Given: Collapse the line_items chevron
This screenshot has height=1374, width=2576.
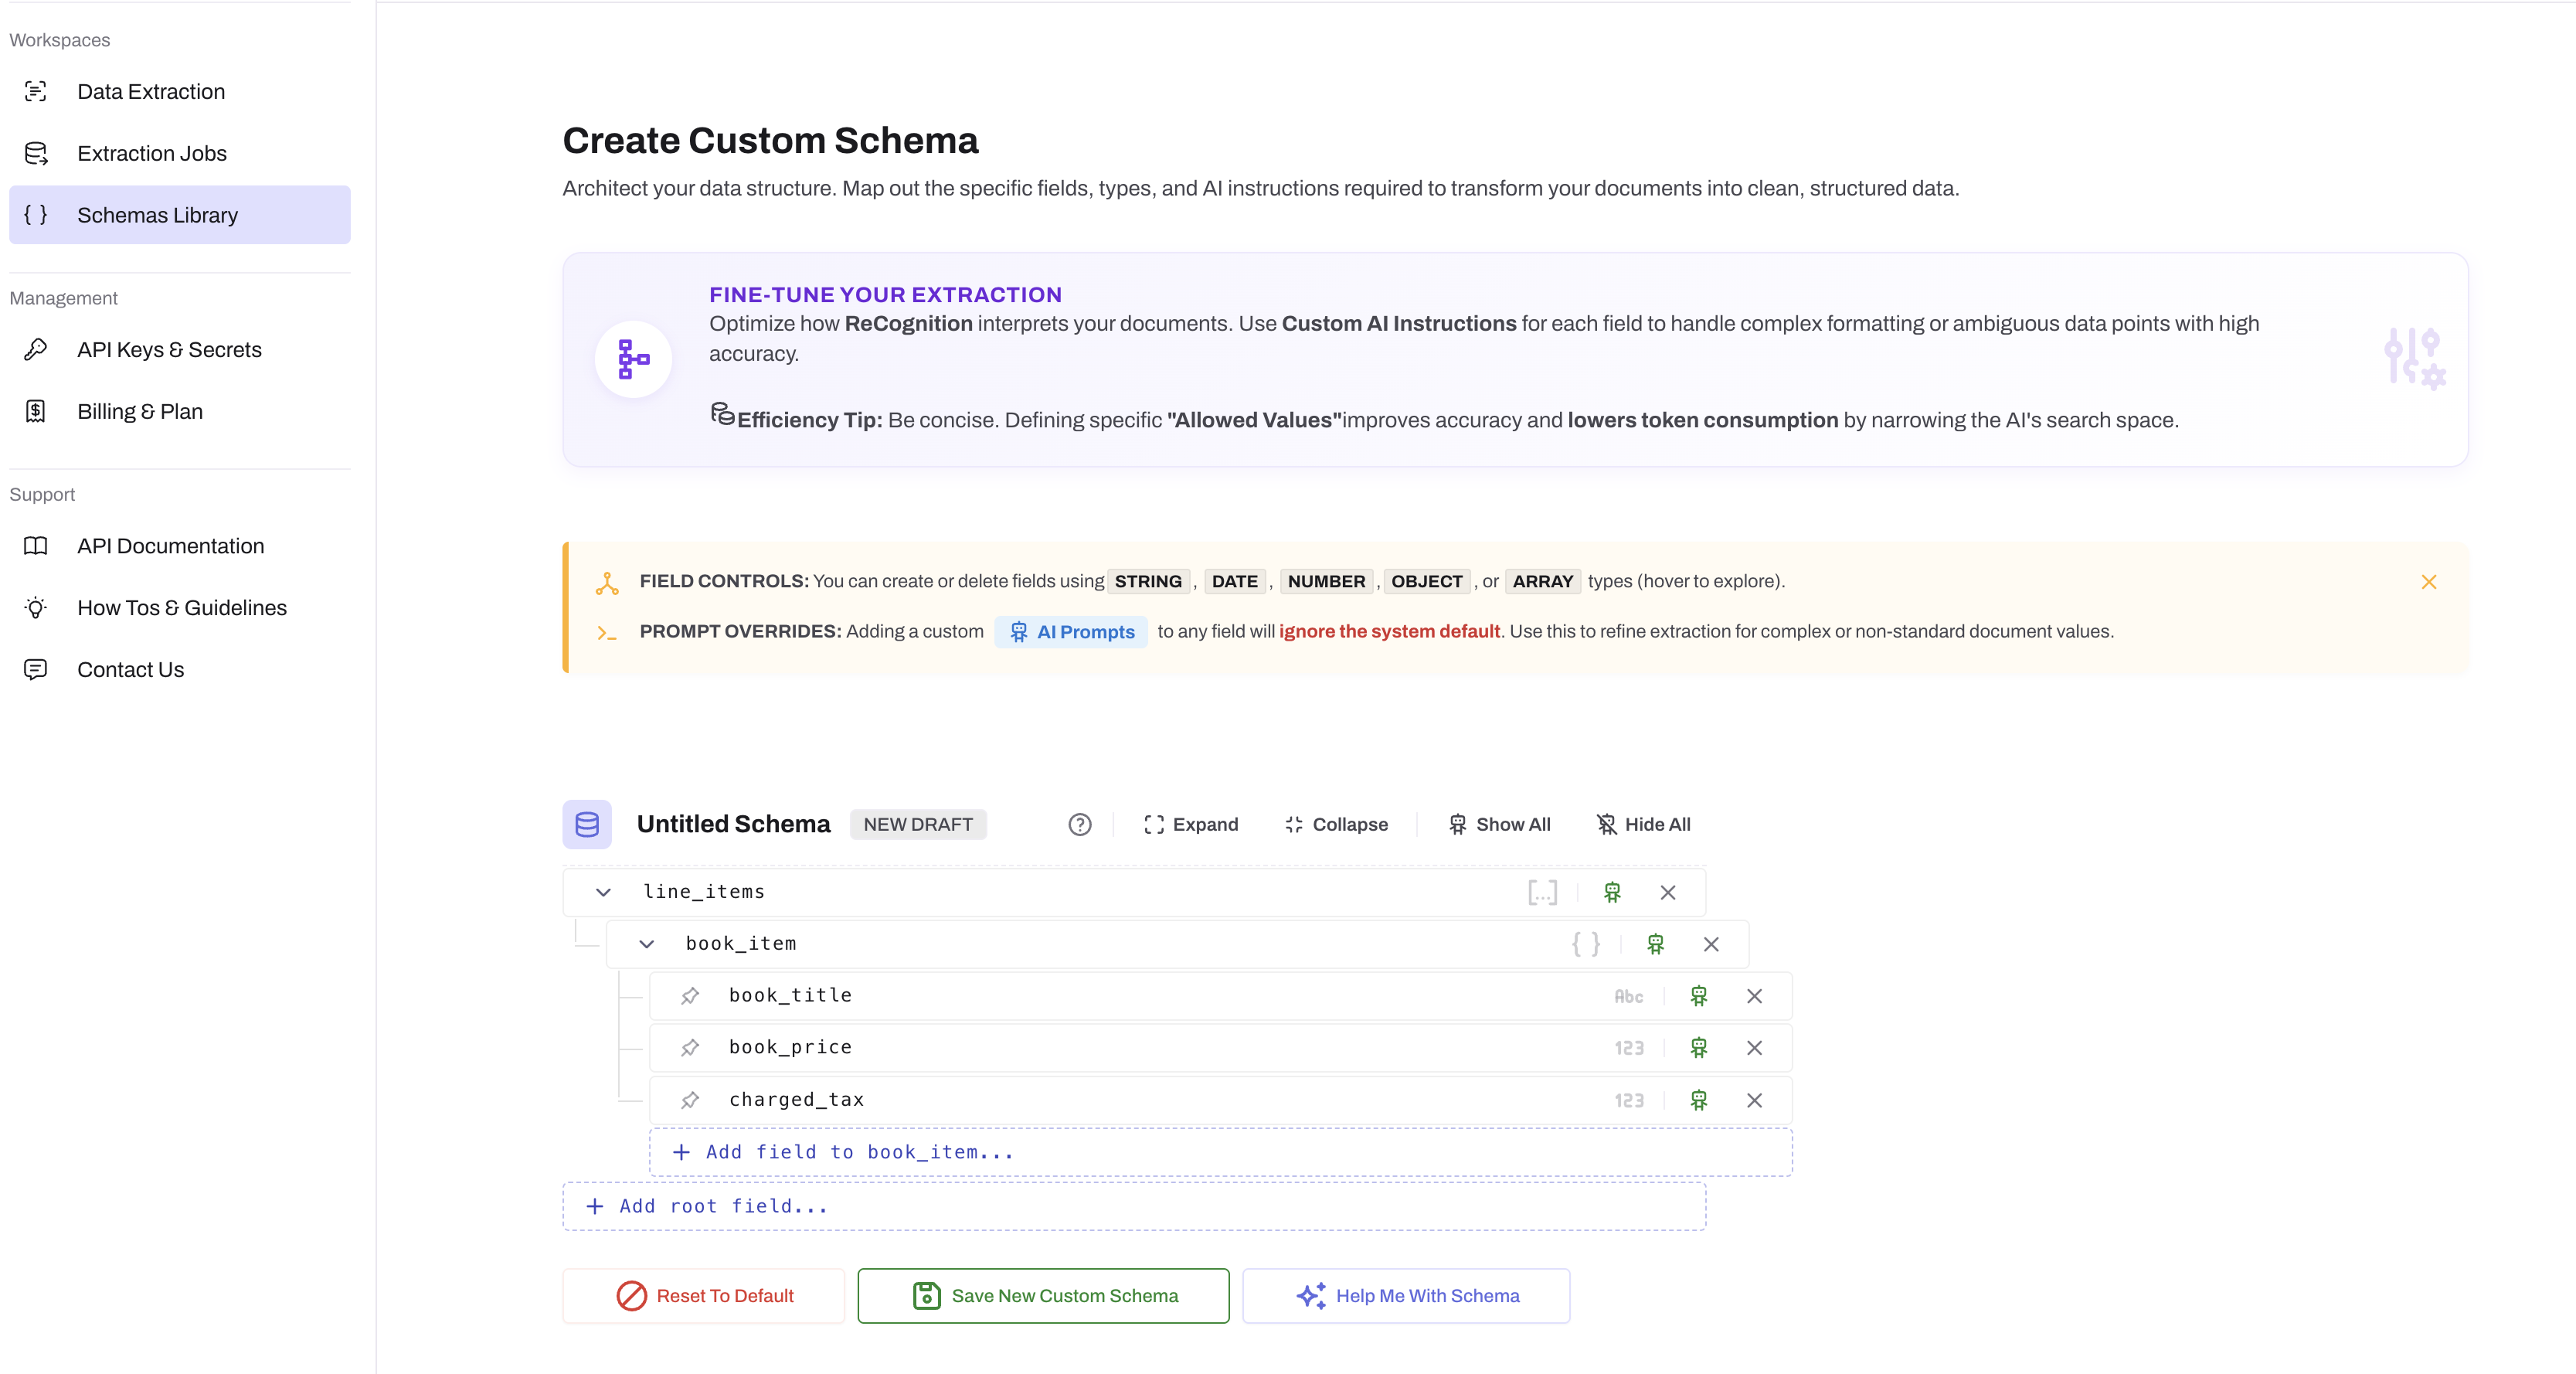Looking at the screenshot, I should click(603, 892).
